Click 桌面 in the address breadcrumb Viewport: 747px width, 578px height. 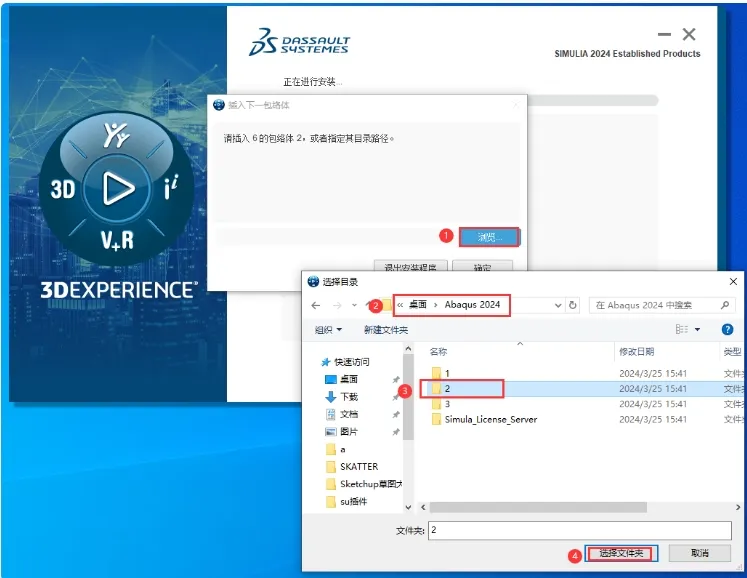click(x=418, y=304)
